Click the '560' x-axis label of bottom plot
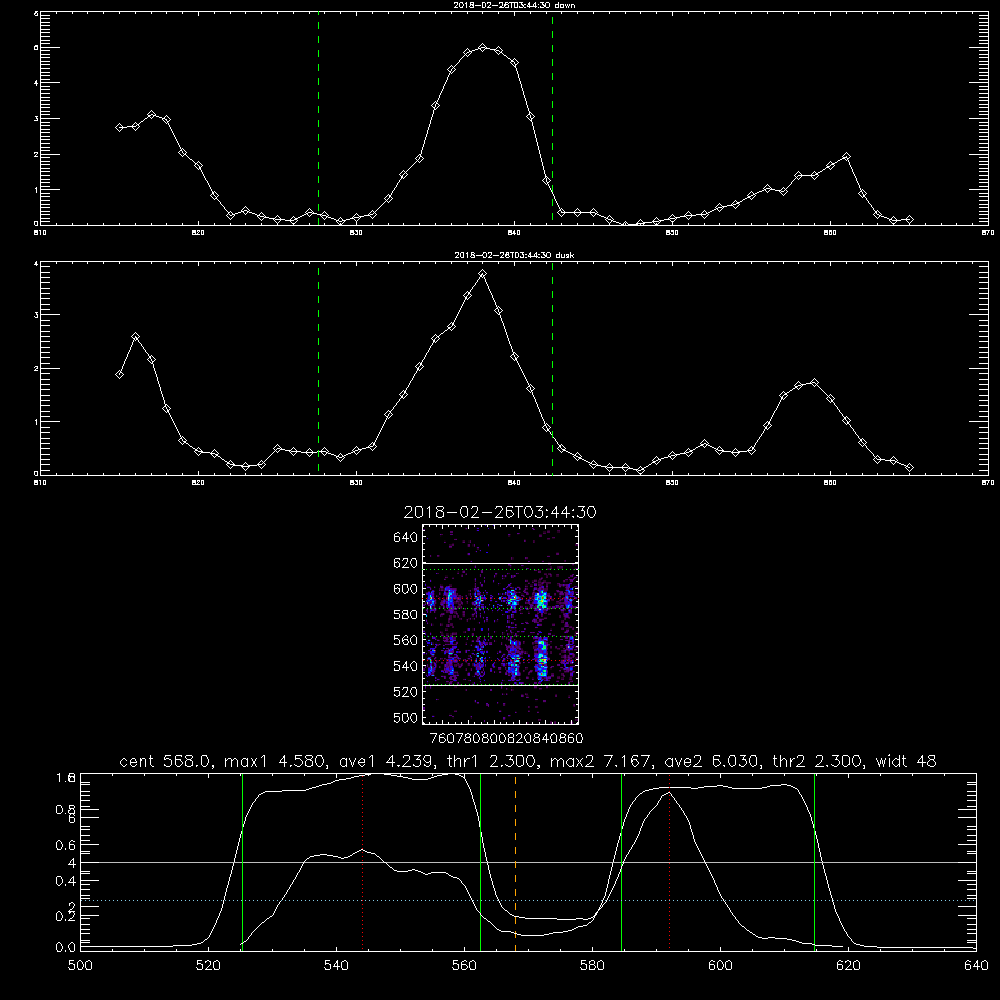This screenshot has height=1000, width=1000. pos(464,966)
